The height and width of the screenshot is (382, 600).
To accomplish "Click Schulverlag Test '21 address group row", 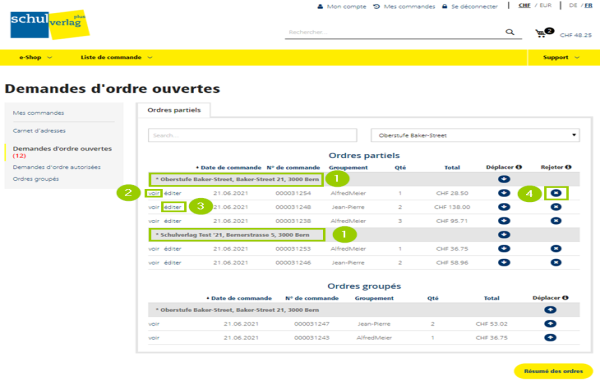I will coord(364,235).
